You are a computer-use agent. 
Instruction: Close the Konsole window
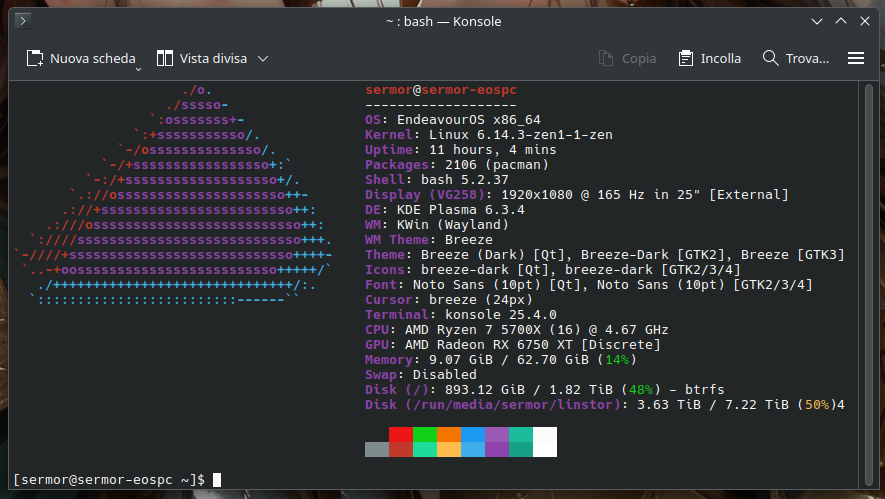[x=865, y=21]
